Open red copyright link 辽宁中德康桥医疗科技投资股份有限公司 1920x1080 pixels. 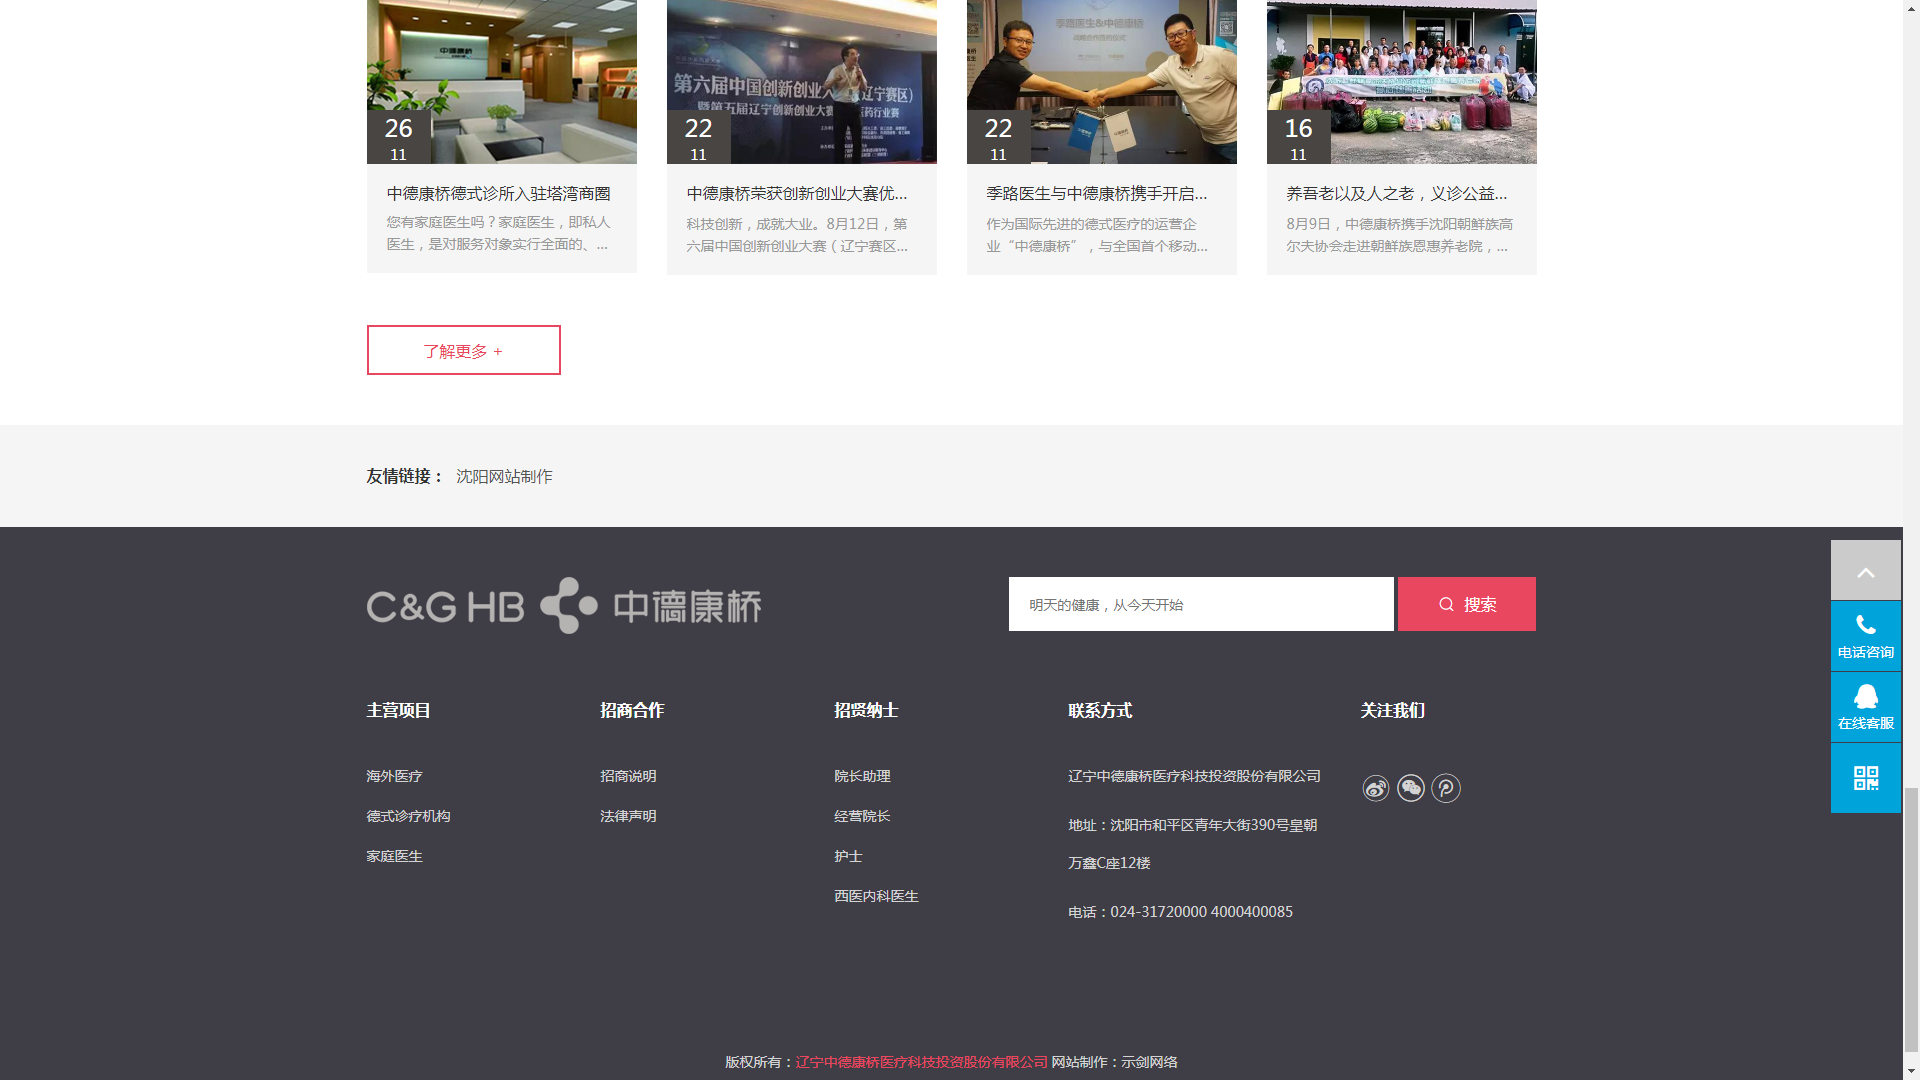click(x=922, y=1063)
